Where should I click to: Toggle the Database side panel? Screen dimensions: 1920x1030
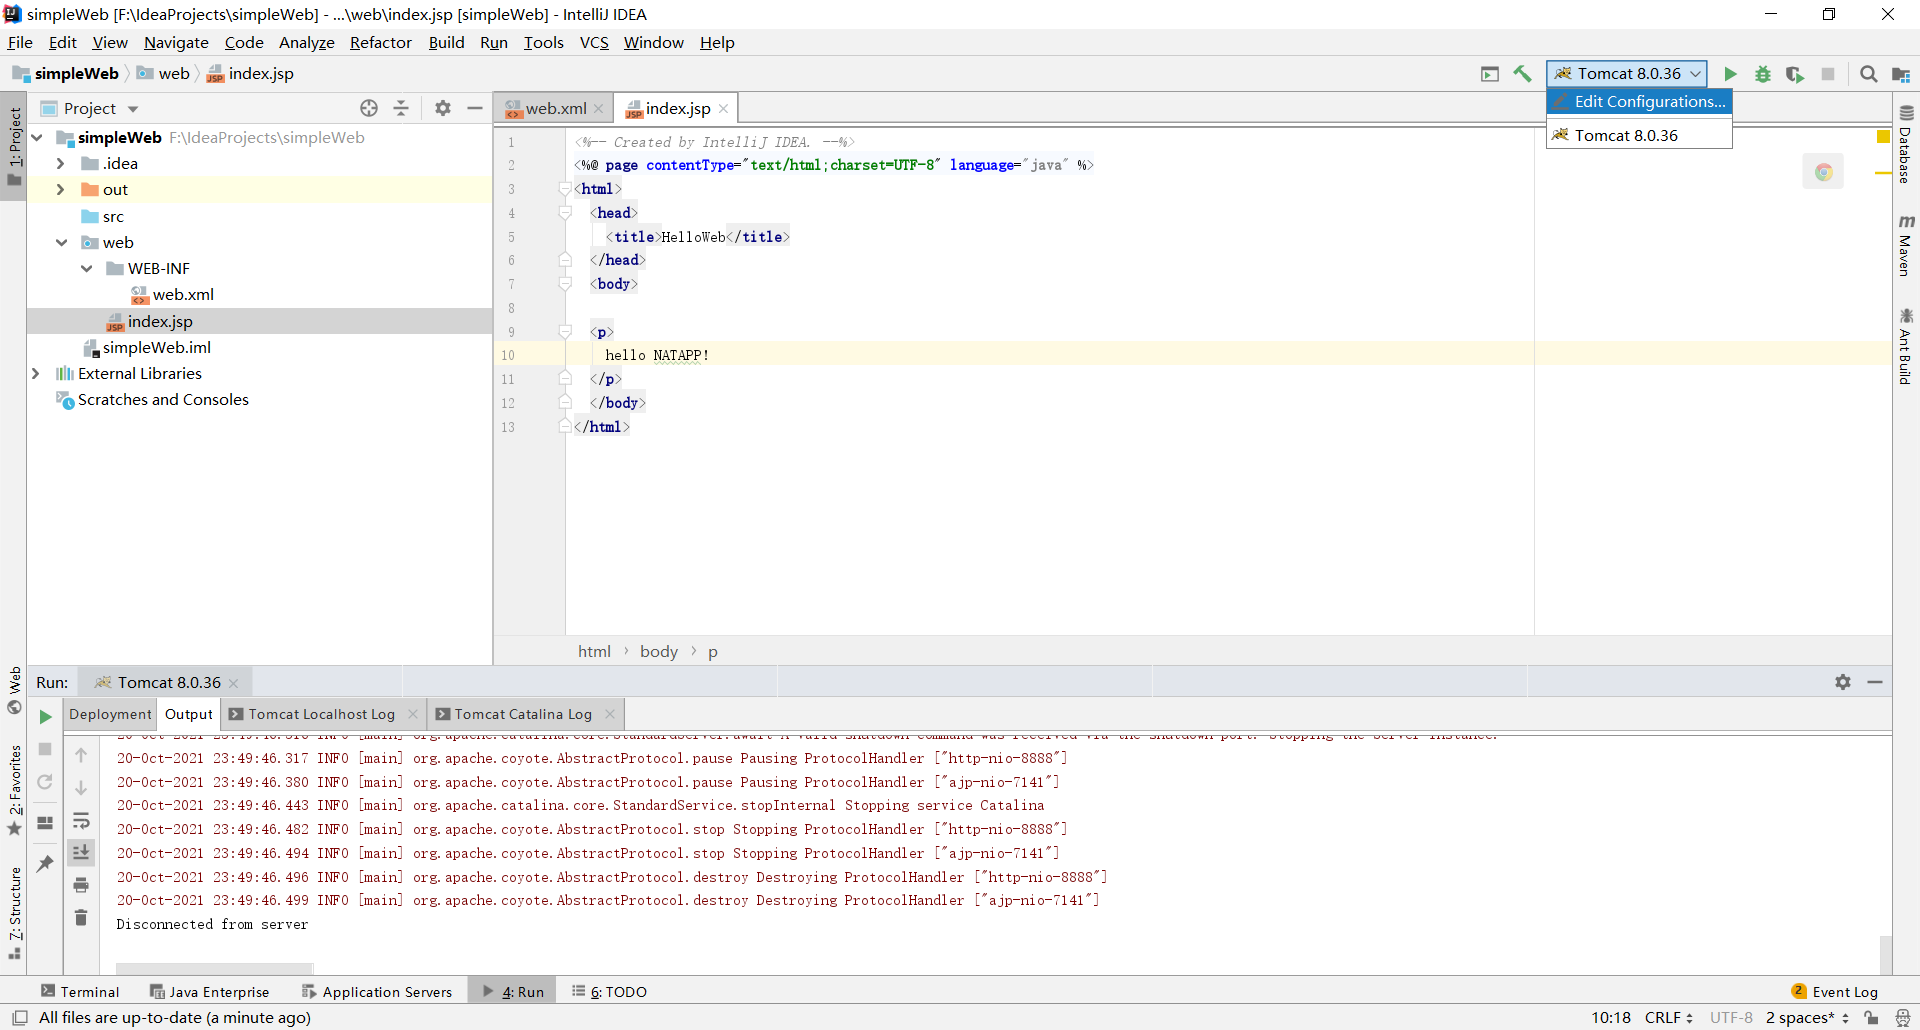pos(1906,144)
